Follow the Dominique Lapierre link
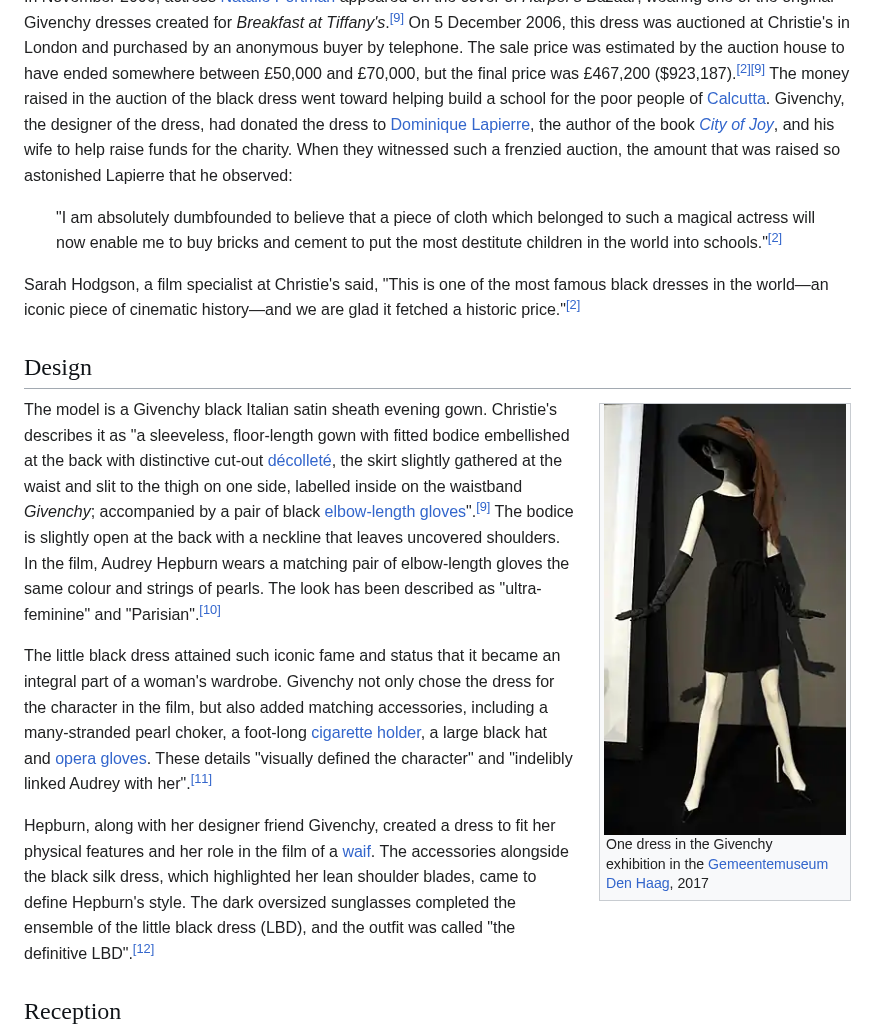 tap(460, 124)
